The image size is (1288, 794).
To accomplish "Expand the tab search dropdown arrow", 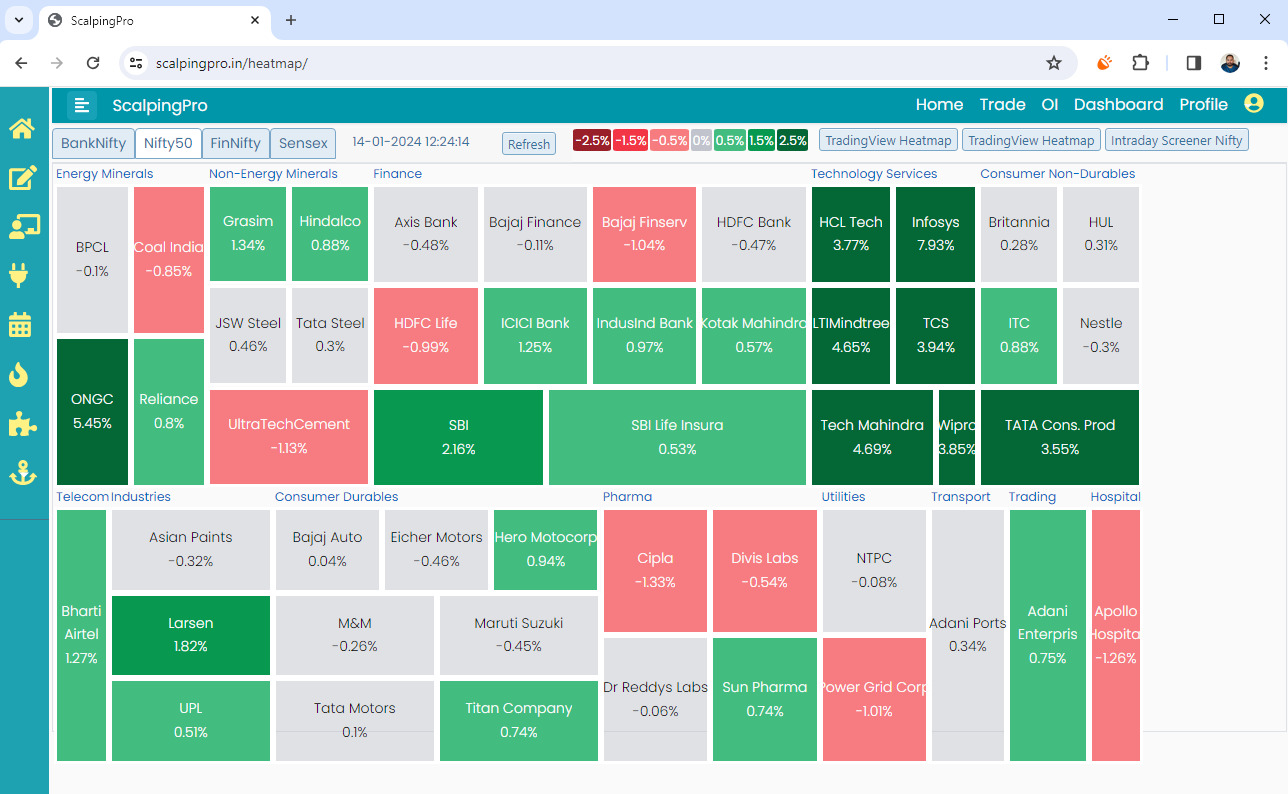I will (x=19, y=20).
